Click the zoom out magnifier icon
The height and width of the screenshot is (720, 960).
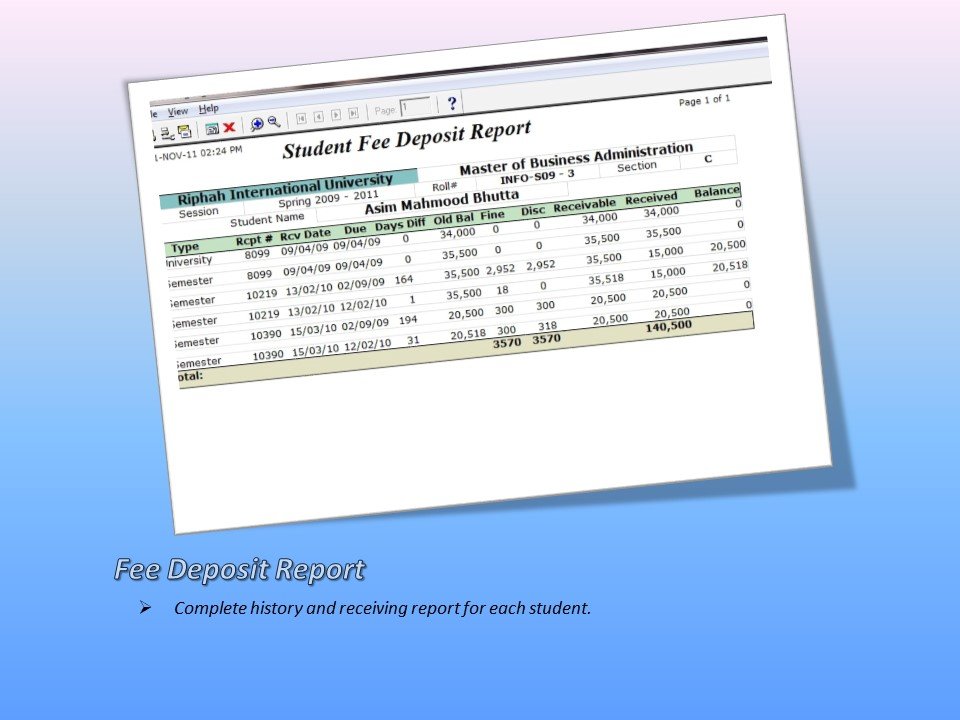click(274, 122)
